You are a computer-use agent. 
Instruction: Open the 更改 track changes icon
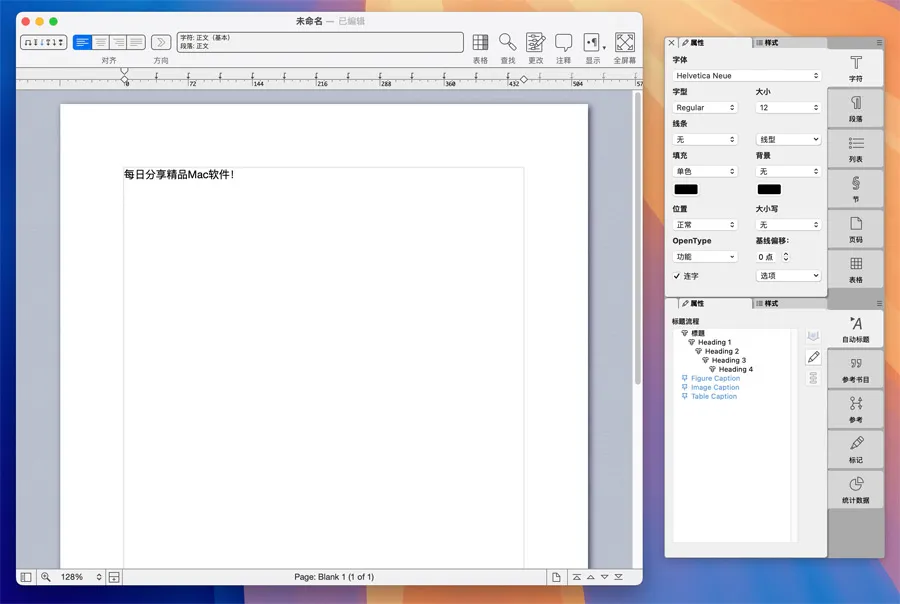tap(536, 42)
